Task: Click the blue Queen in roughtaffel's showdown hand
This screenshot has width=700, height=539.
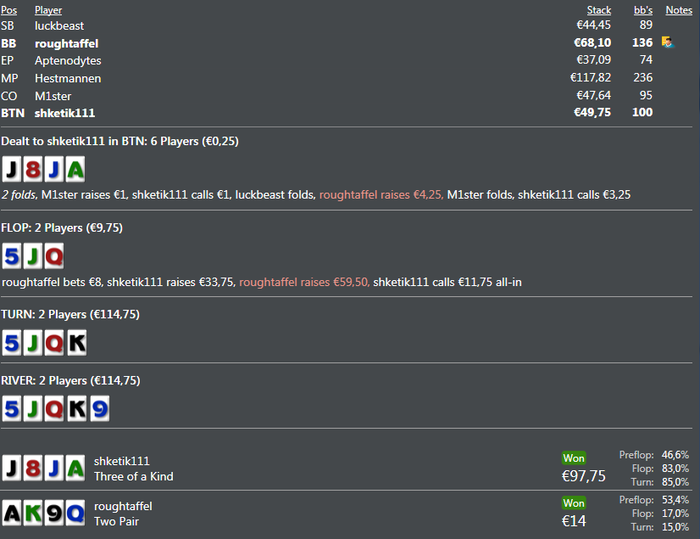Action: coord(75,513)
